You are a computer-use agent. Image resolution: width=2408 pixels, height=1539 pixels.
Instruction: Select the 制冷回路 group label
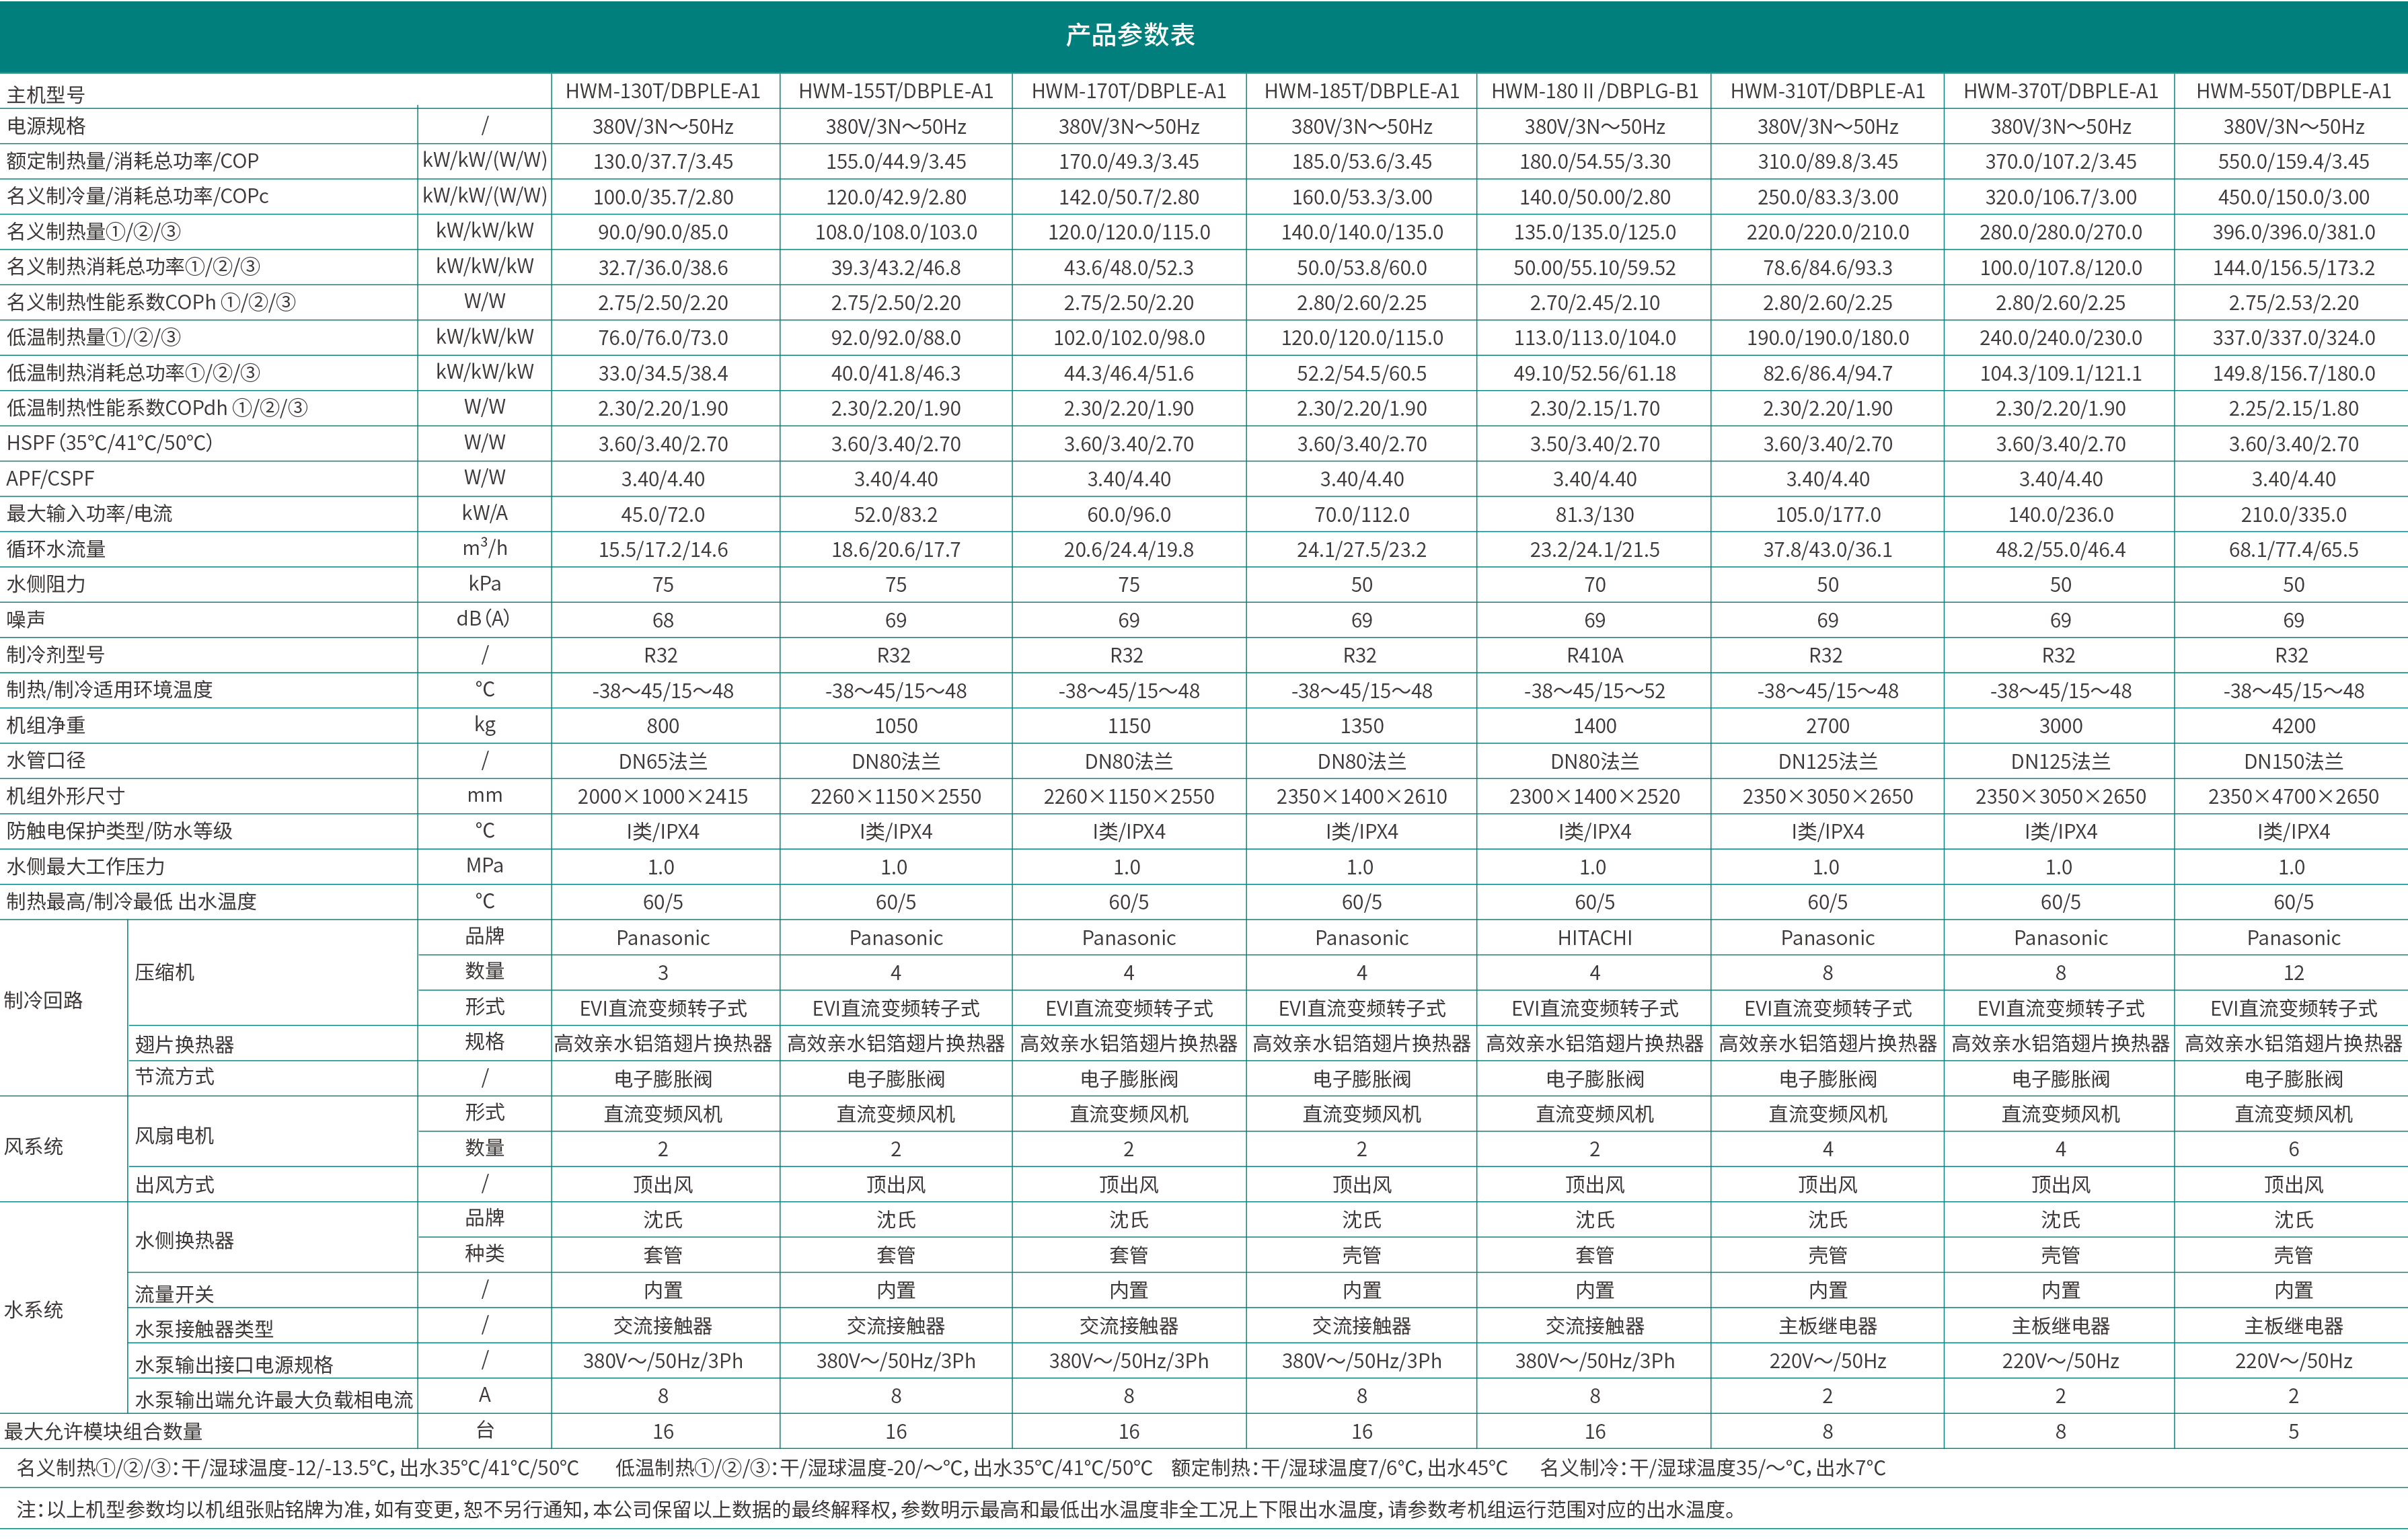click(x=43, y=1000)
